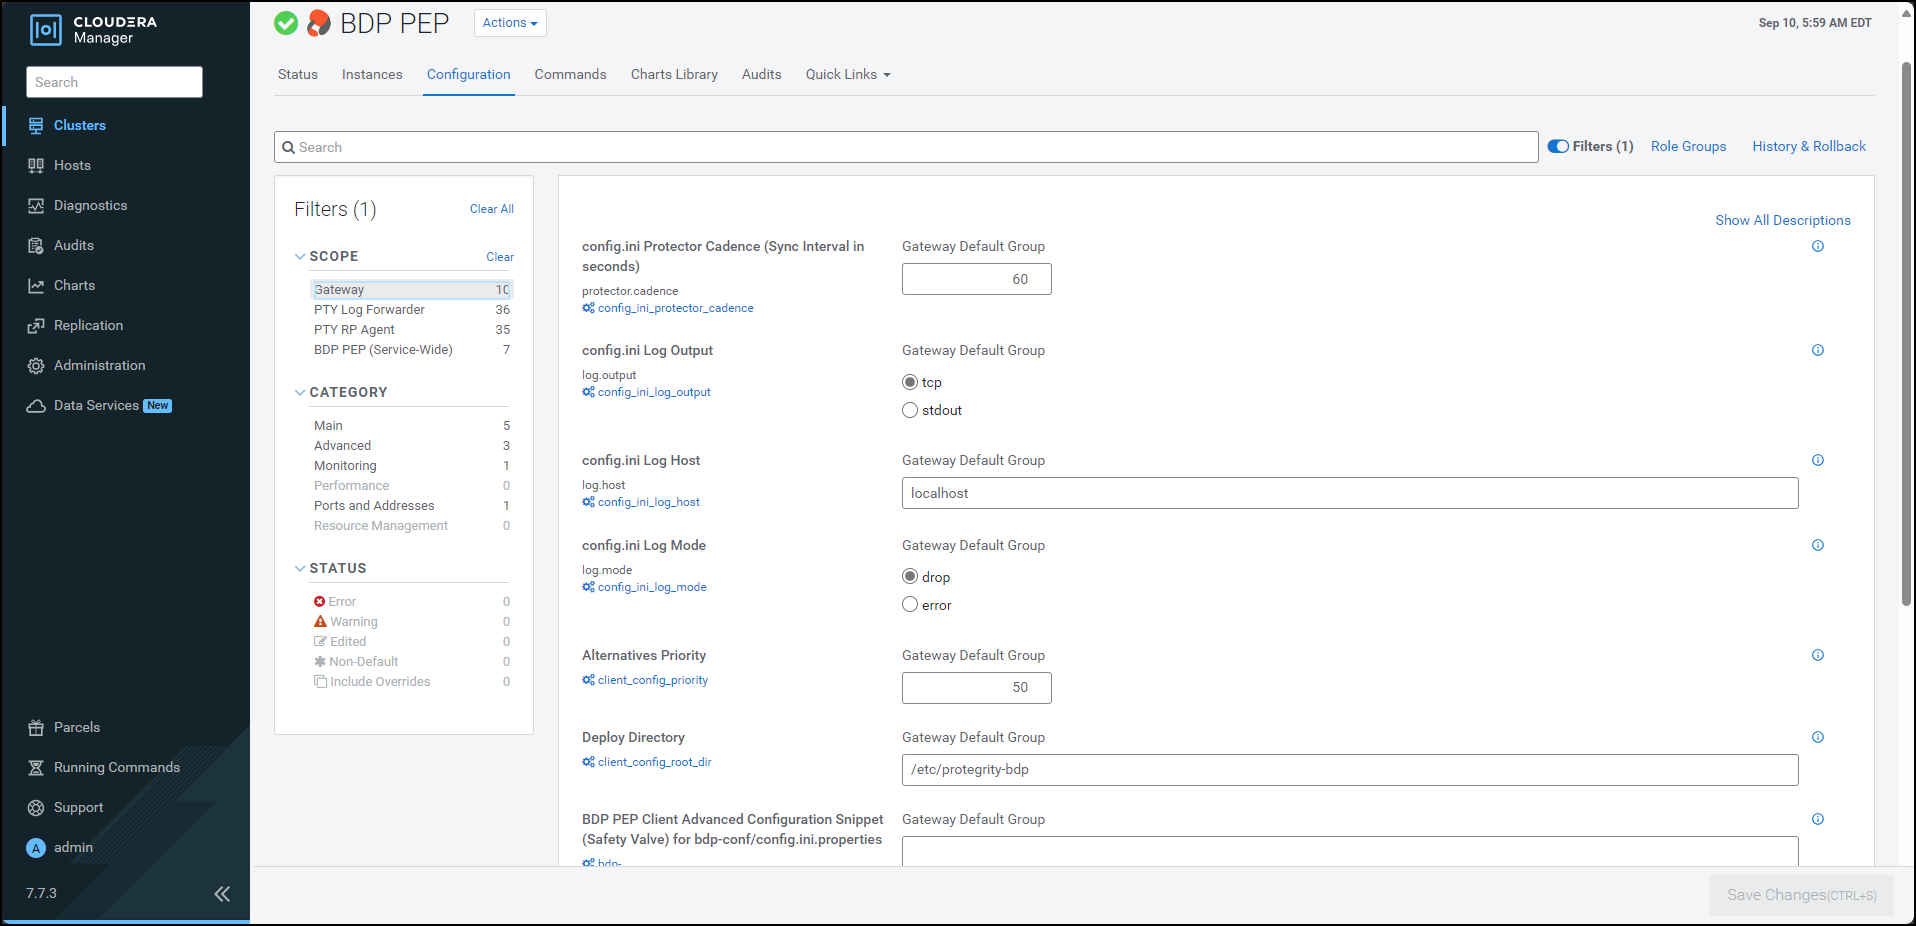Screen dimensions: 1916x926
Task: Toggle the Filters switch off
Action: coord(1558,147)
